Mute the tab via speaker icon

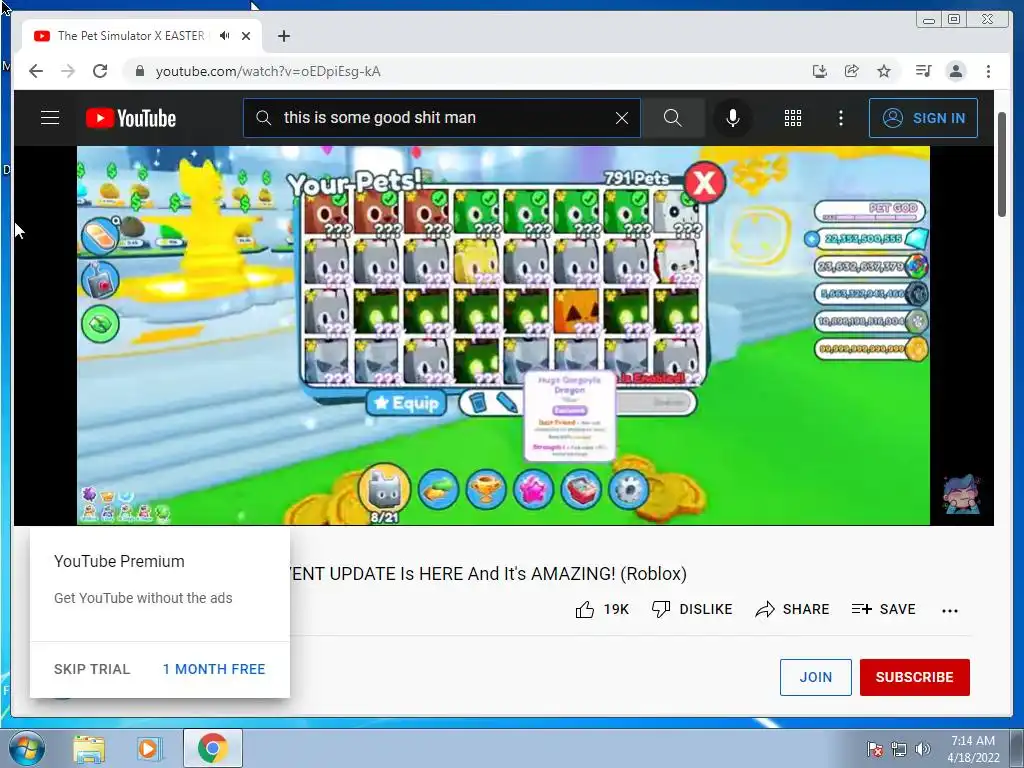pyautogui.click(x=225, y=36)
